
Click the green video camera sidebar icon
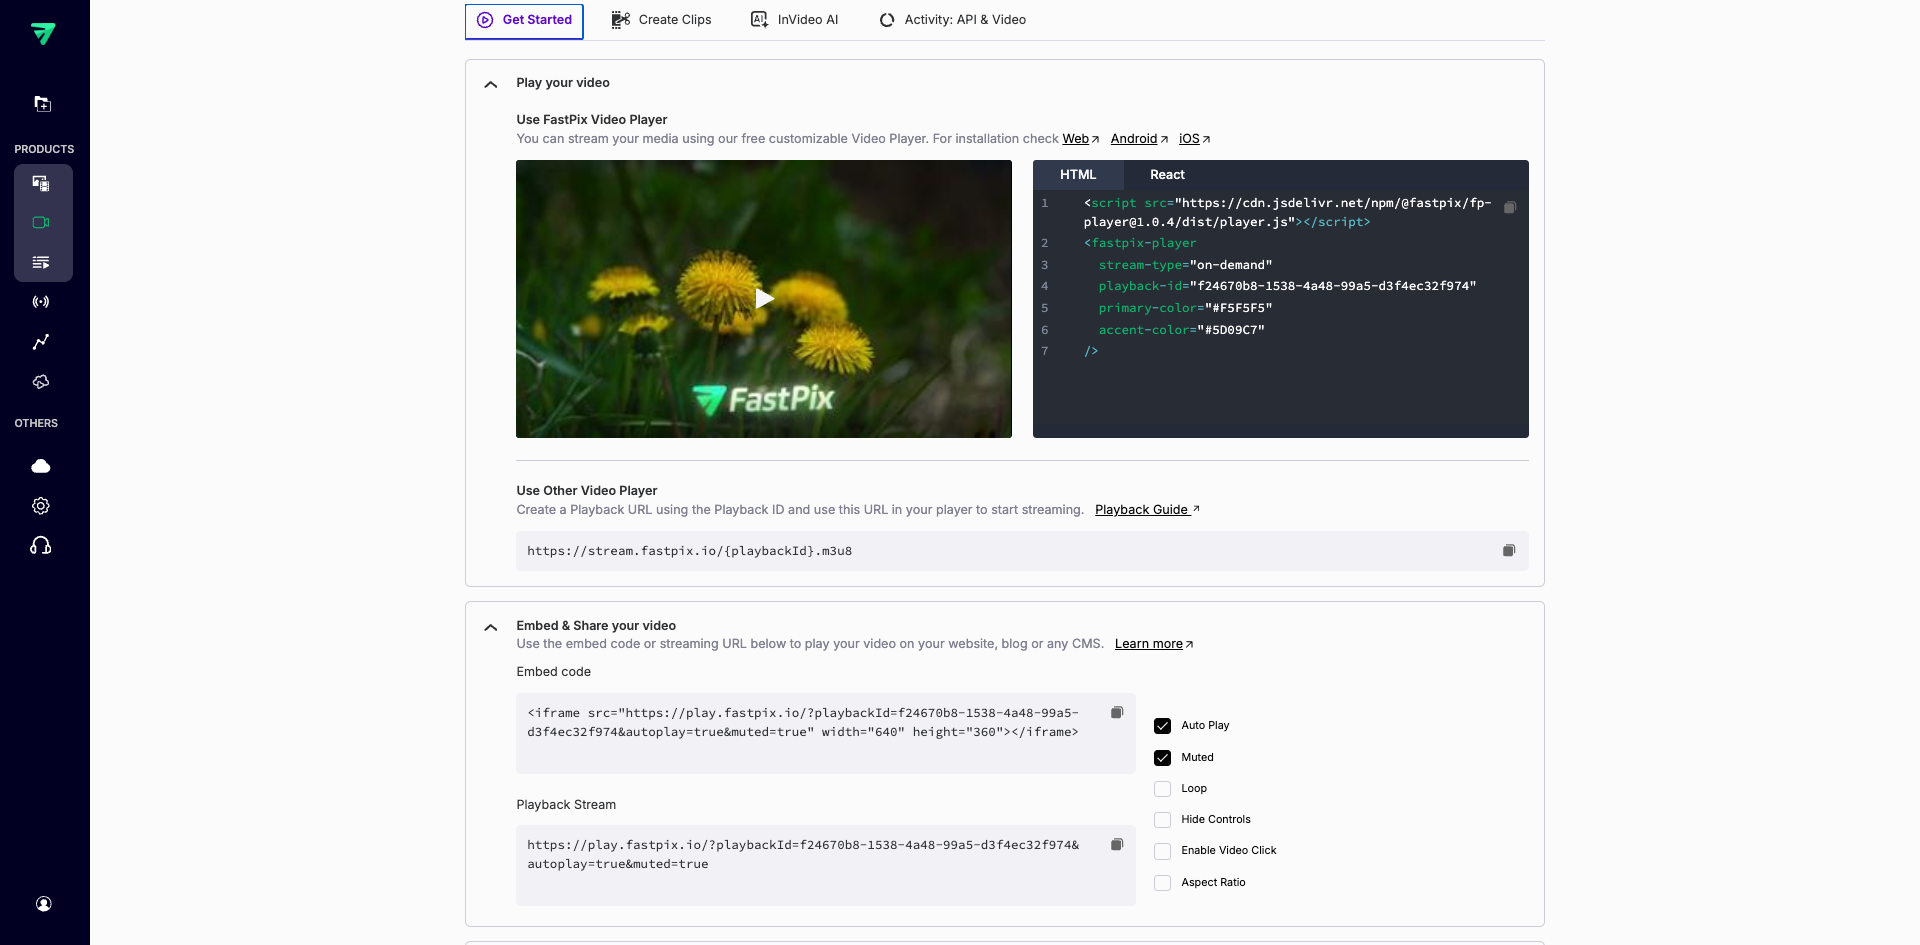coord(41,223)
